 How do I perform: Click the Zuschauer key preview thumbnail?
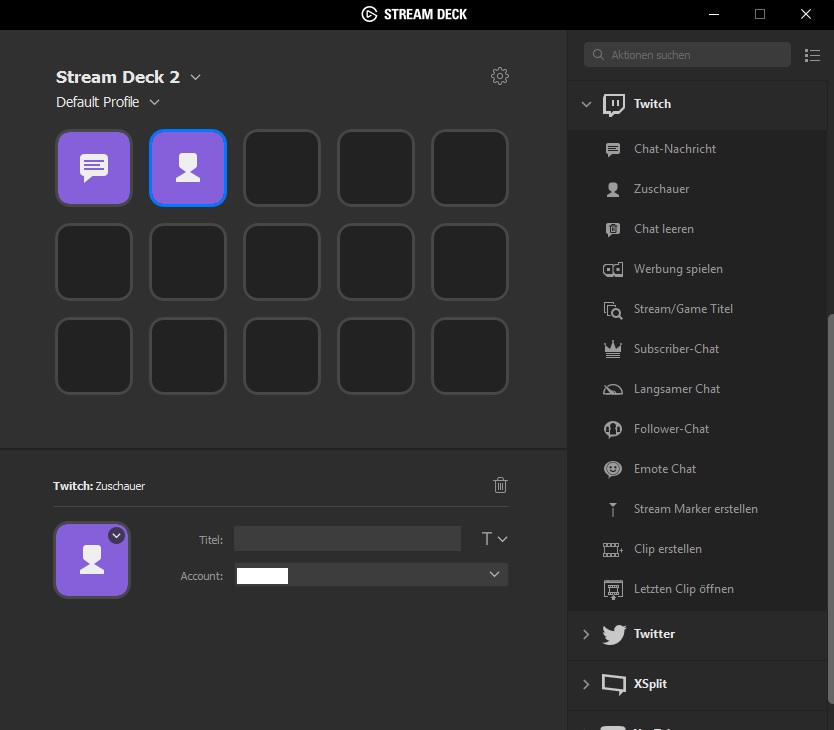(x=92, y=560)
